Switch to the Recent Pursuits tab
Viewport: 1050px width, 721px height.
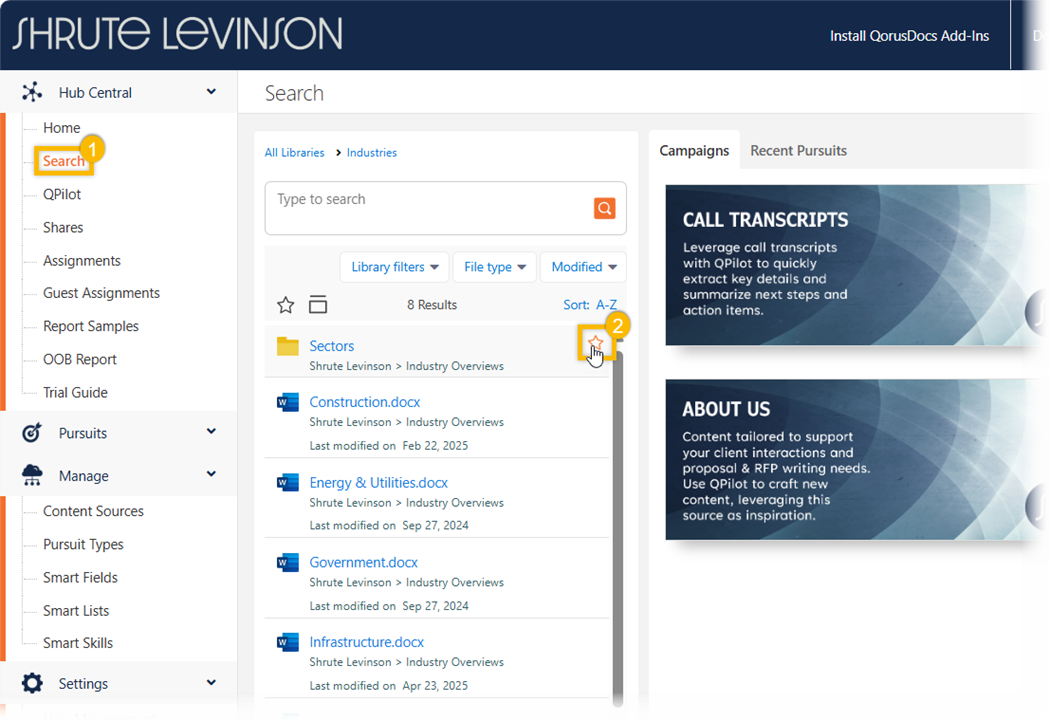click(x=798, y=151)
